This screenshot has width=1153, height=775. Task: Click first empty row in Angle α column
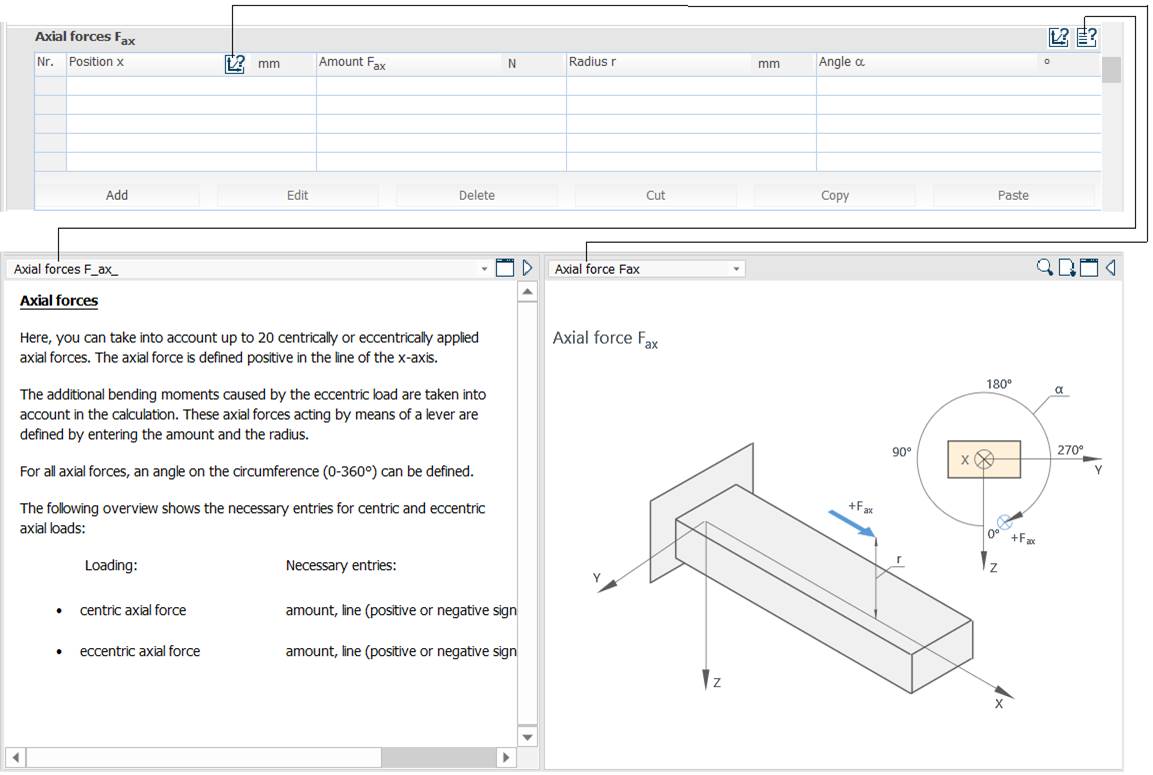click(x=959, y=85)
